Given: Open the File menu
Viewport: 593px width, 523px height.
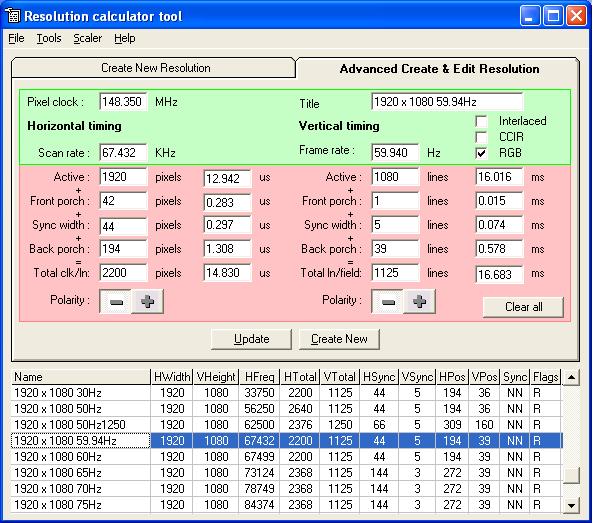Looking at the screenshot, I should (16, 38).
